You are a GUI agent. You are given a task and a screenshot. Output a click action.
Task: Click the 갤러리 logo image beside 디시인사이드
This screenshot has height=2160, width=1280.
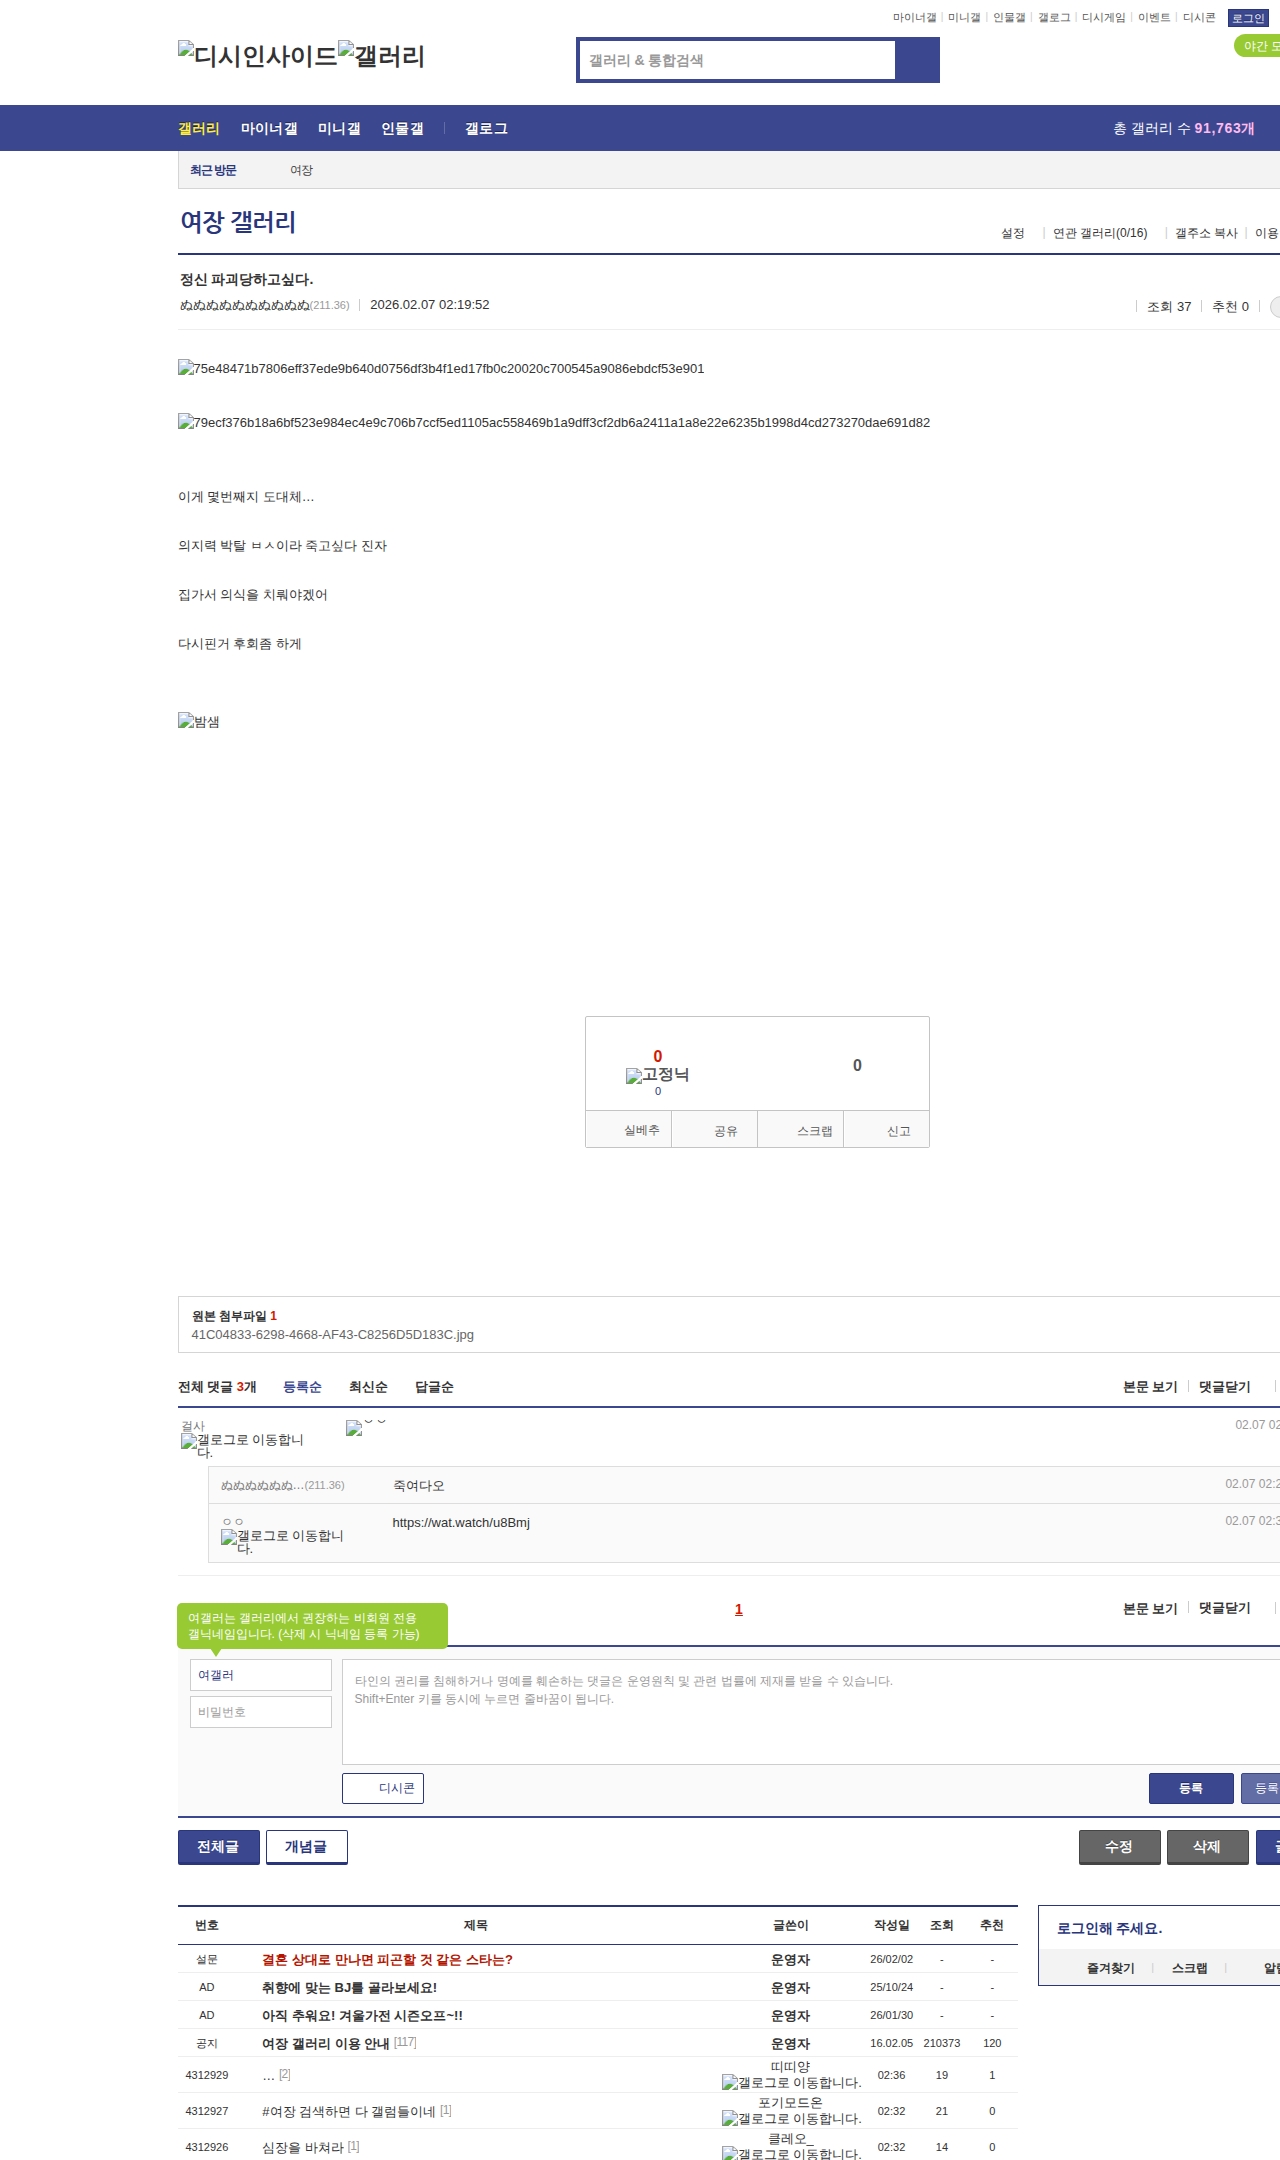[382, 56]
